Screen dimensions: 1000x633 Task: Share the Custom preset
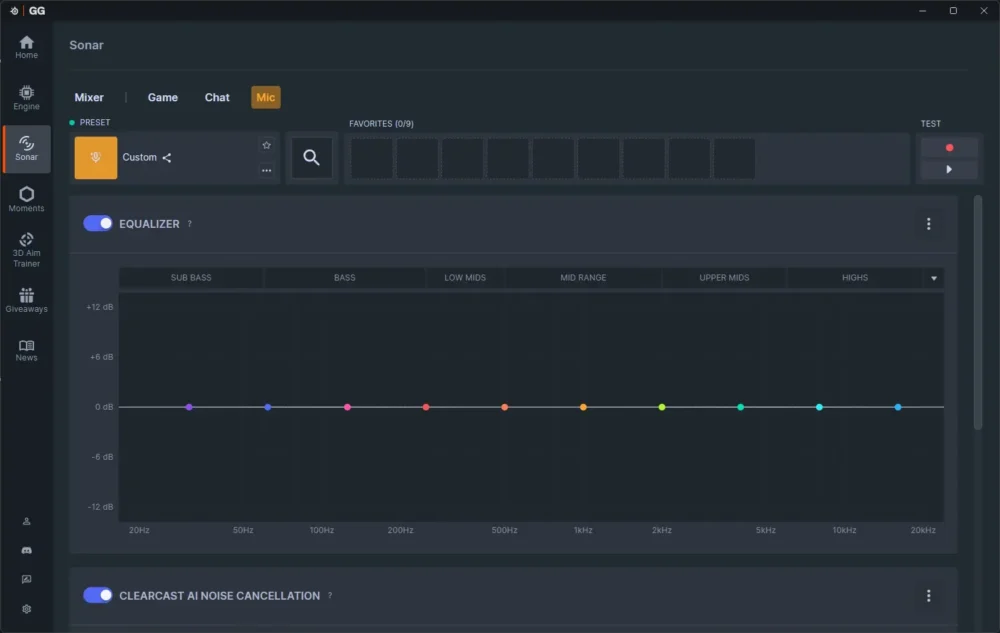166,157
